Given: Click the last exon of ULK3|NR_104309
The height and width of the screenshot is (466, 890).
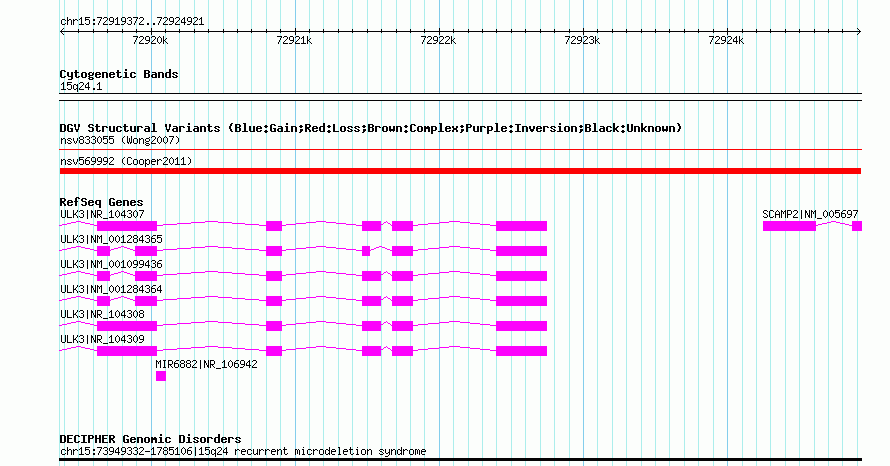Looking at the screenshot, I should click(x=521, y=351).
